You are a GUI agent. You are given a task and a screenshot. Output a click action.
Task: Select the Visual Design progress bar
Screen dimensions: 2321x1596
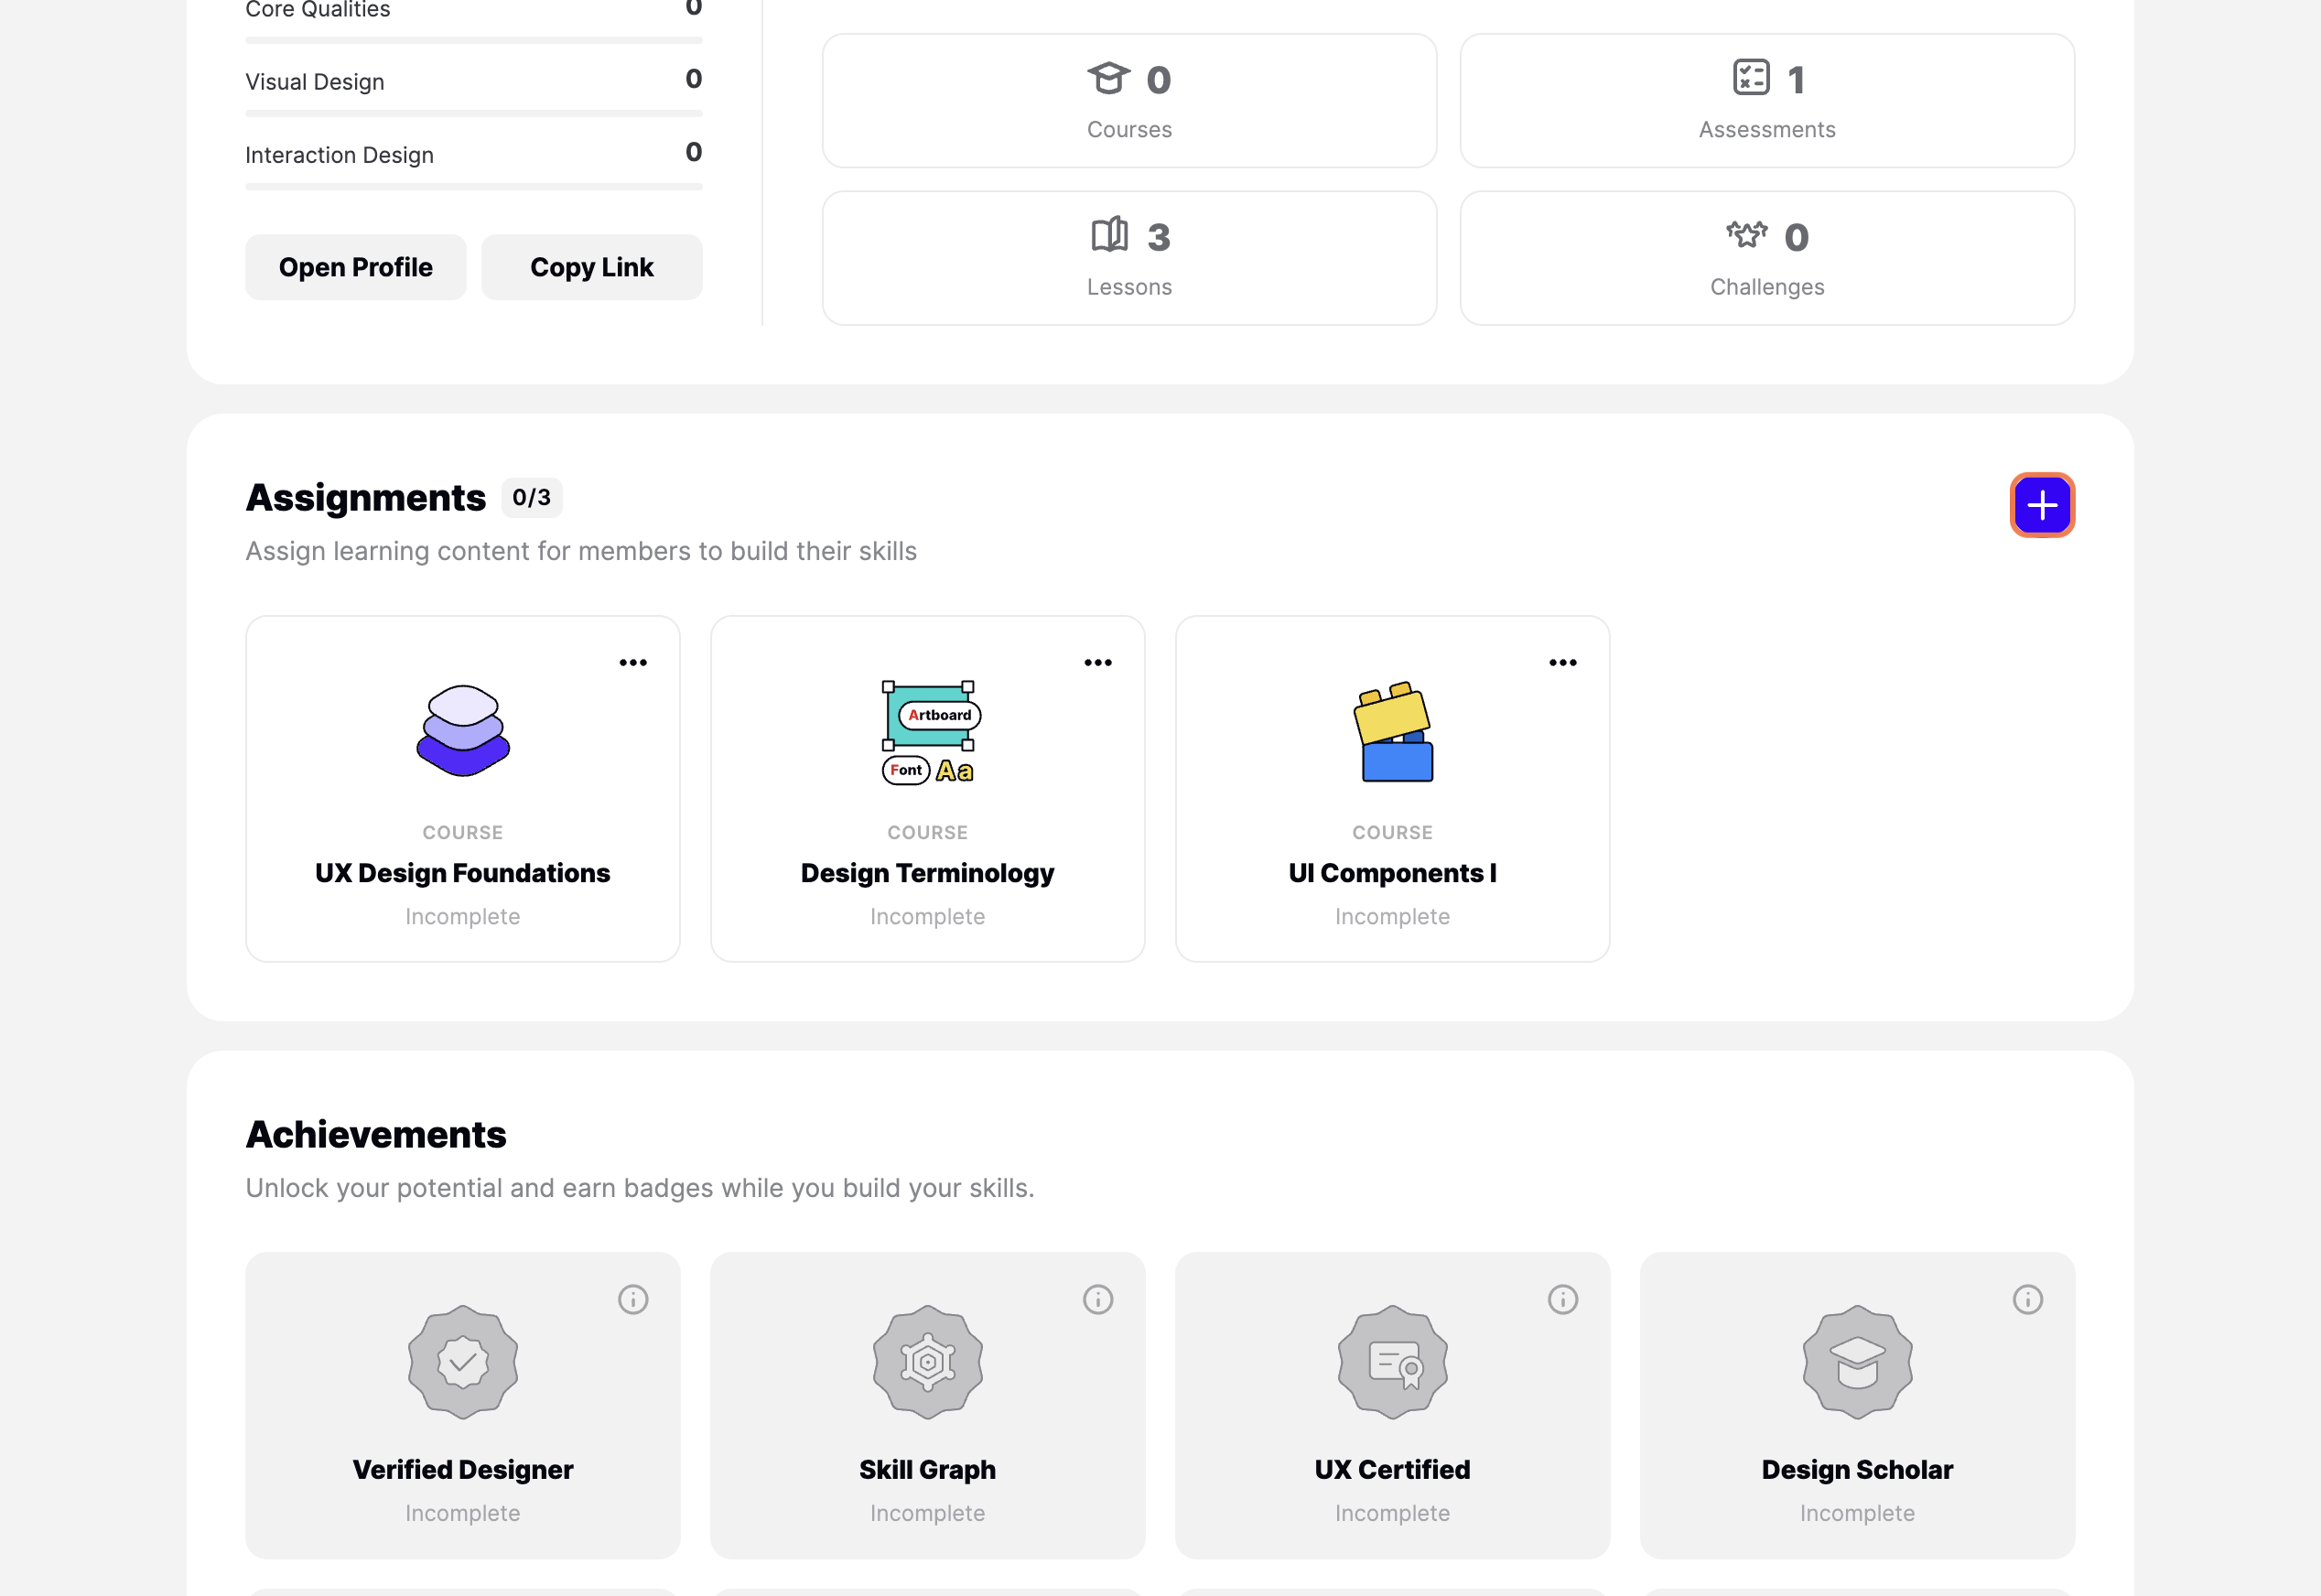[474, 114]
